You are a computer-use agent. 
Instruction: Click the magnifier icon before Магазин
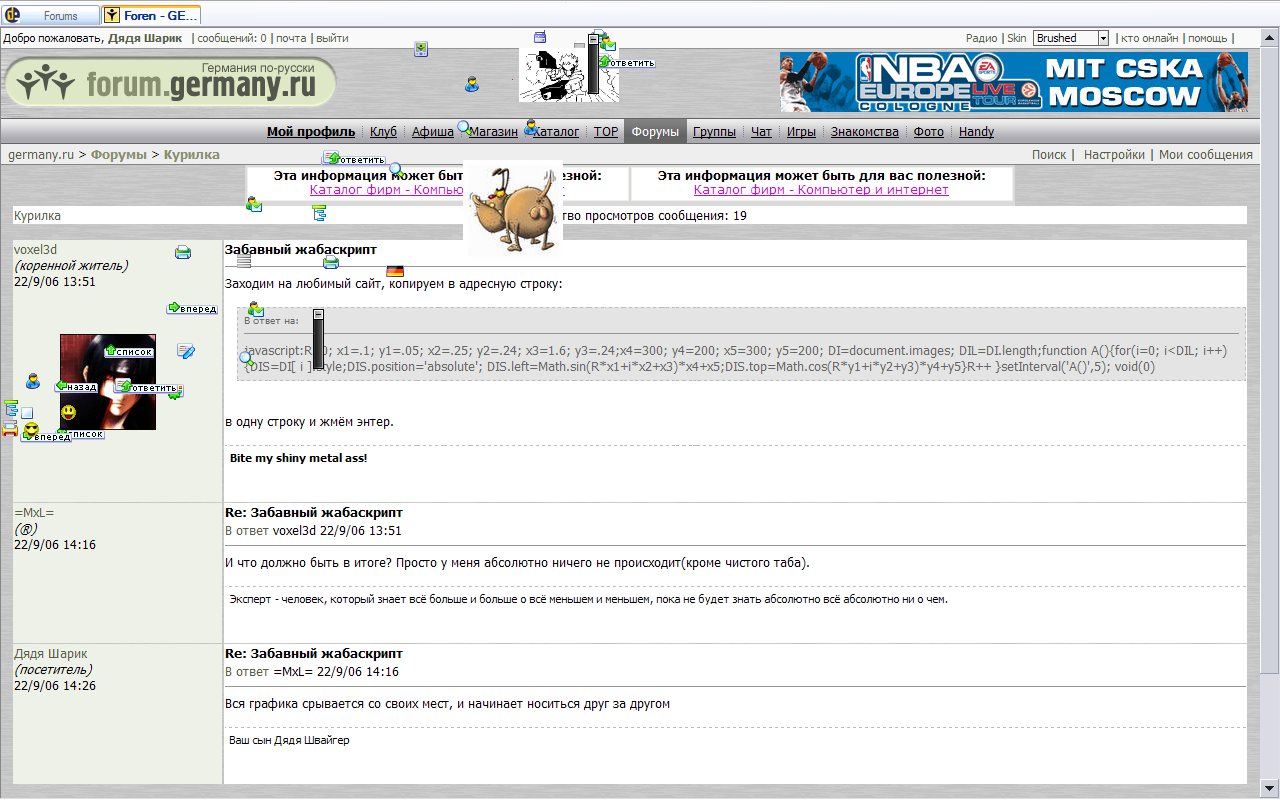click(464, 127)
